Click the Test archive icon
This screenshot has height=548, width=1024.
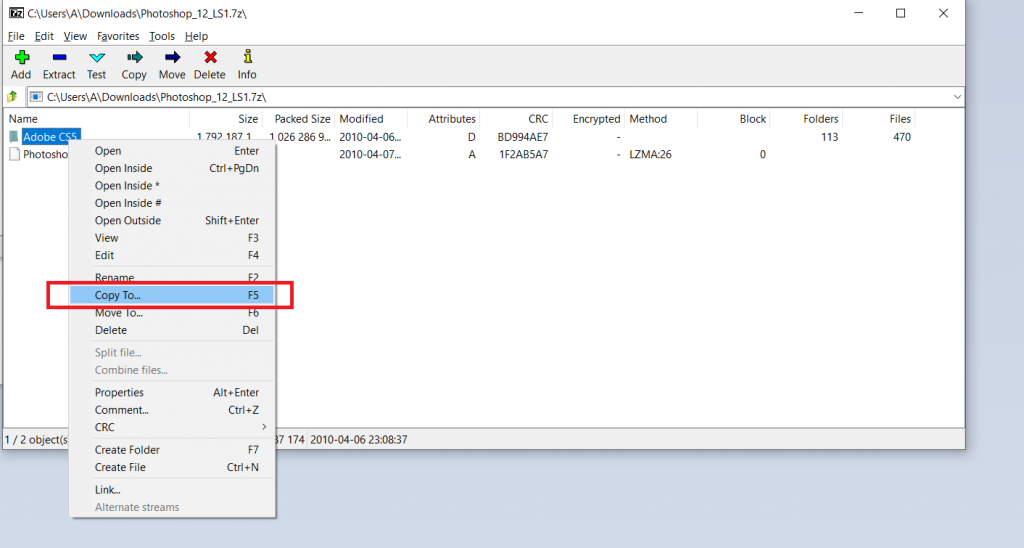click(97, 57)
